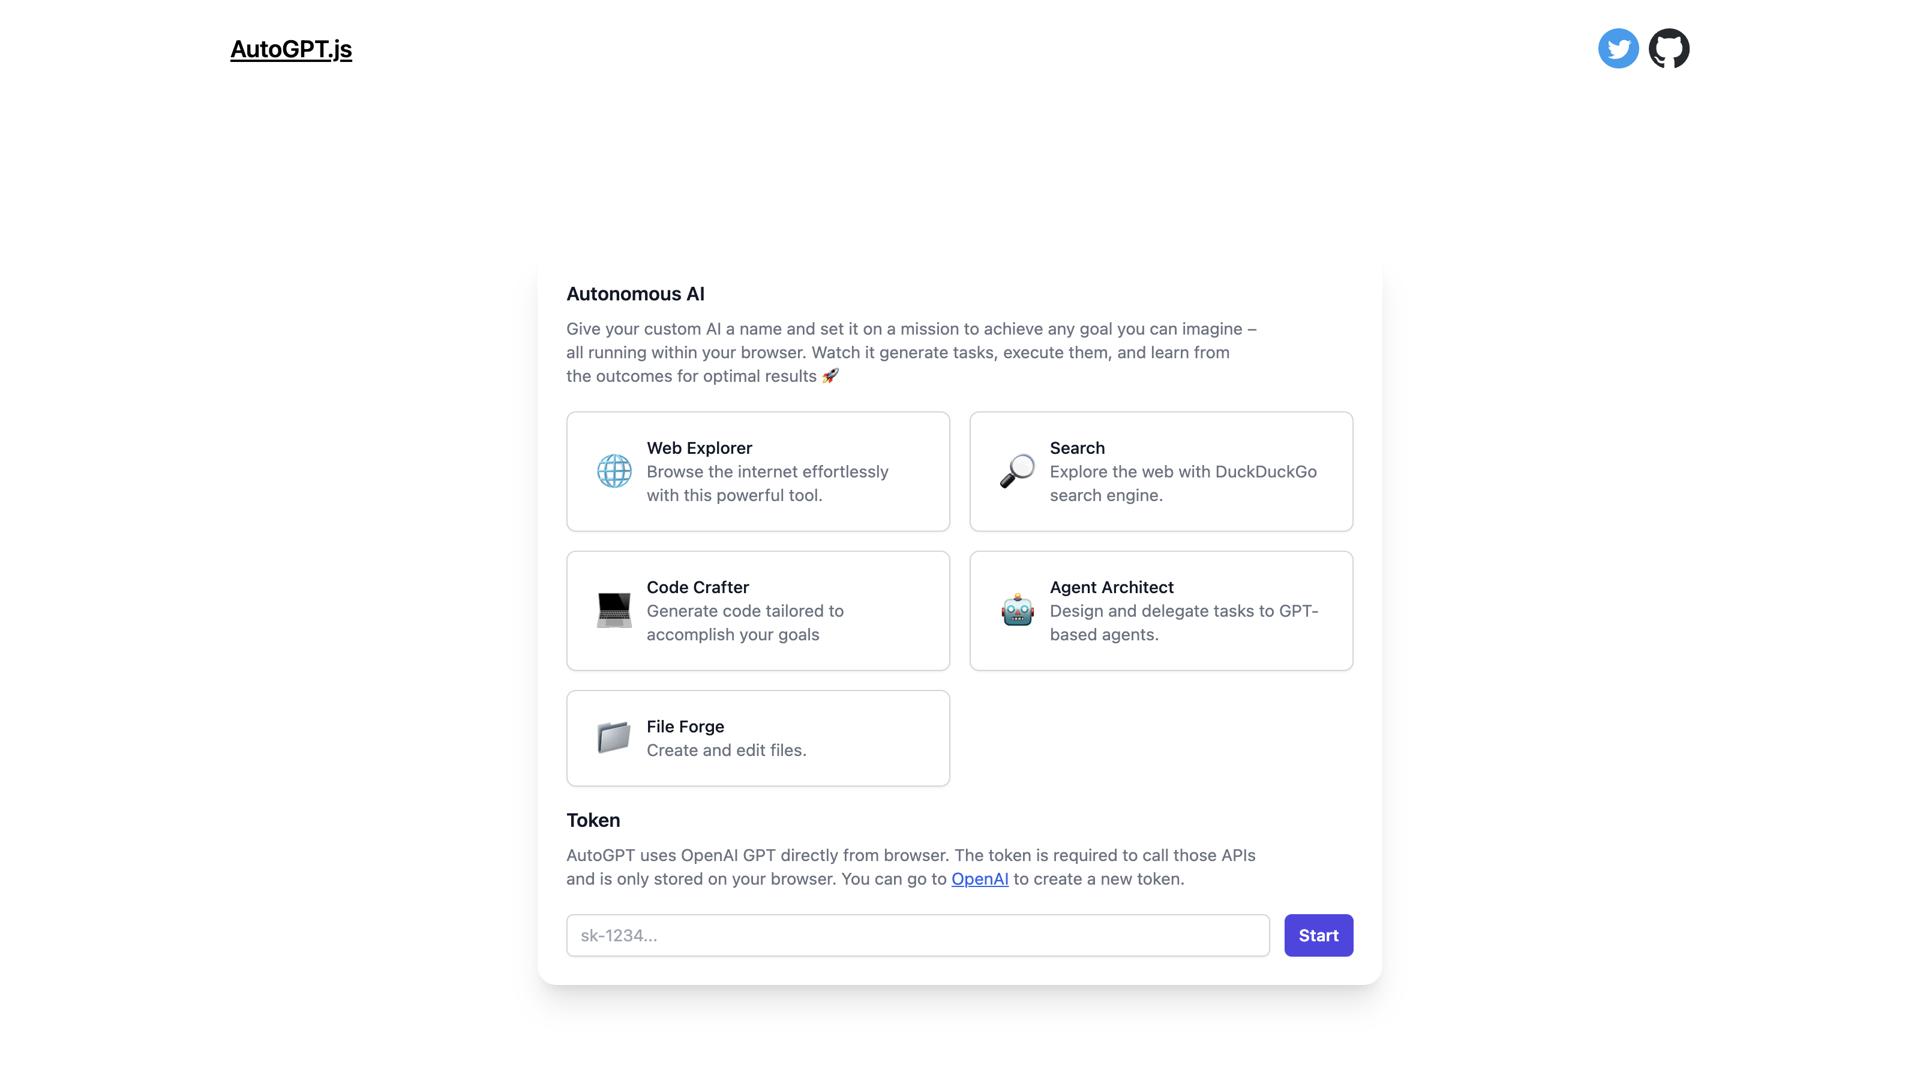Focus the sk-1234 token input field
Viewport: 1920px width, 1080px height.
click(x=917, y=935)
